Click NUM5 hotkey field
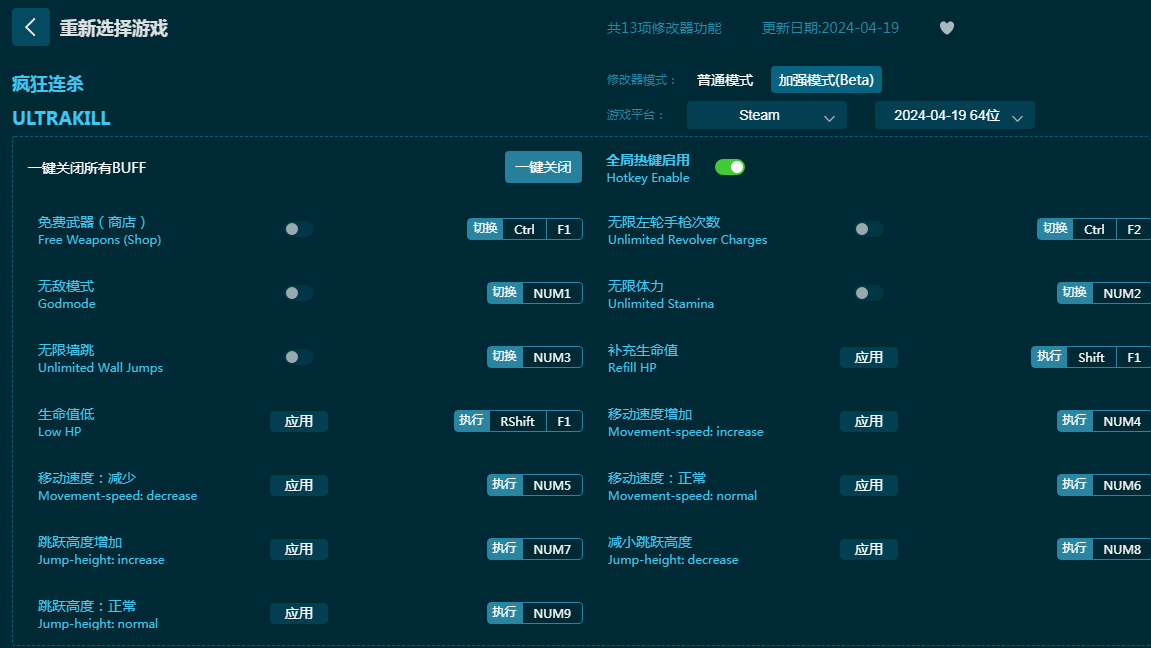 point(552,484)
